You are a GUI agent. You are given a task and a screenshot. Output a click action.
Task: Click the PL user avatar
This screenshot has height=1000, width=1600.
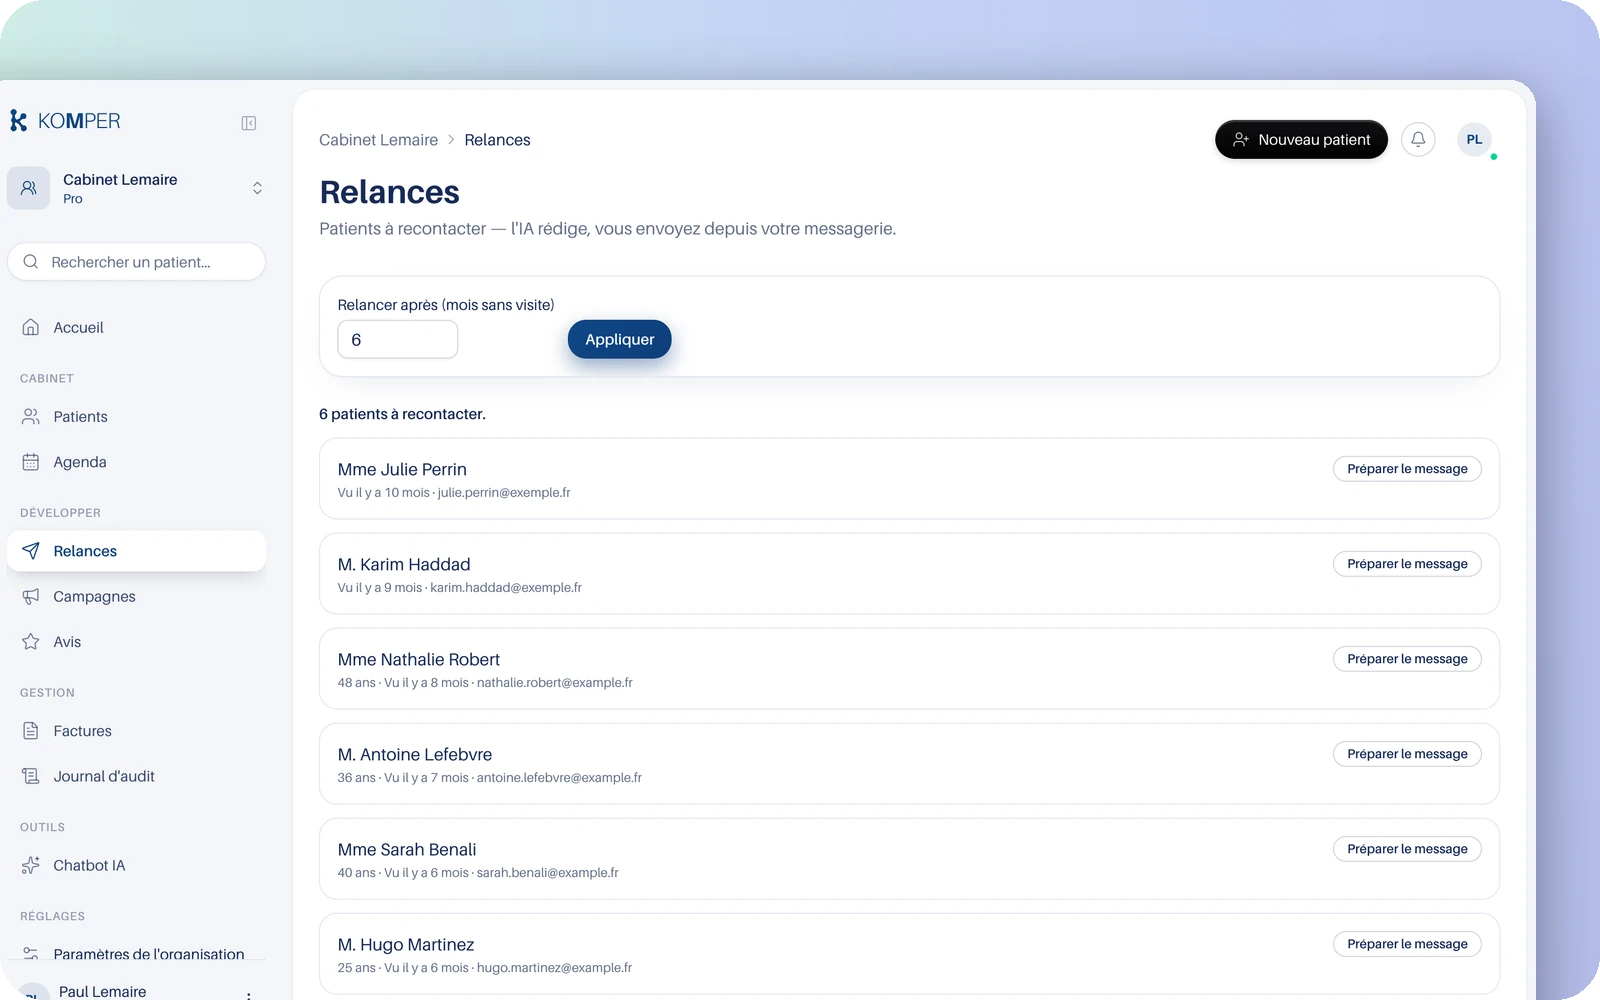coord(1474,139)
